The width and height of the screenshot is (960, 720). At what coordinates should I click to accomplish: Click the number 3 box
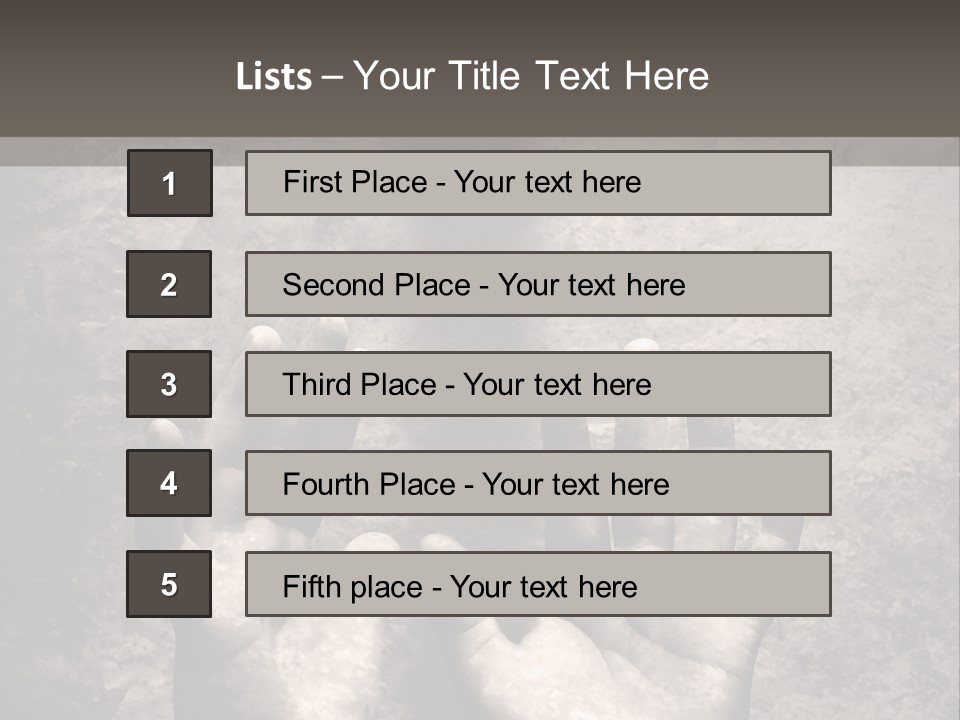[169, 384]
